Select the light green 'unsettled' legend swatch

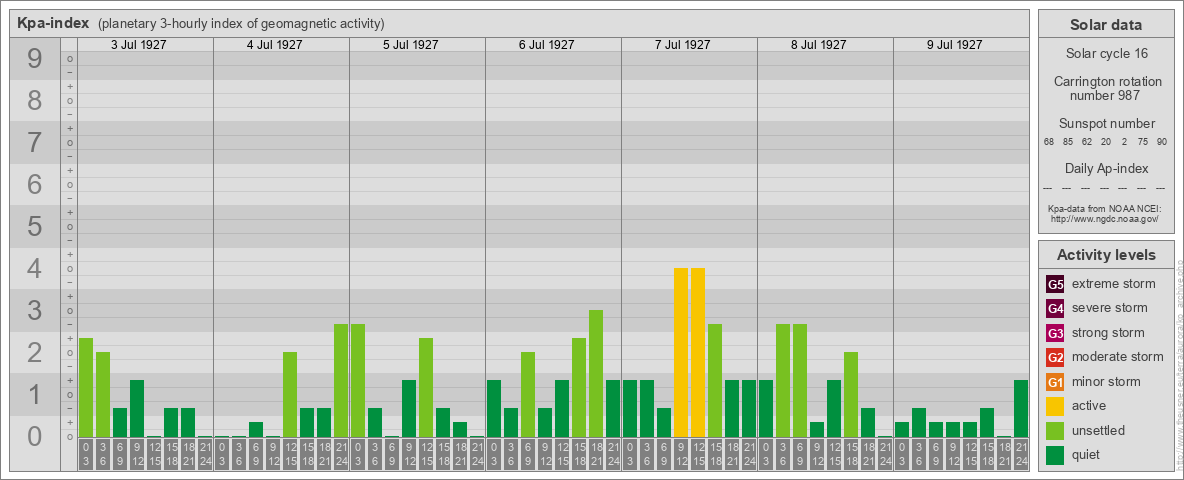point(1055,430)
